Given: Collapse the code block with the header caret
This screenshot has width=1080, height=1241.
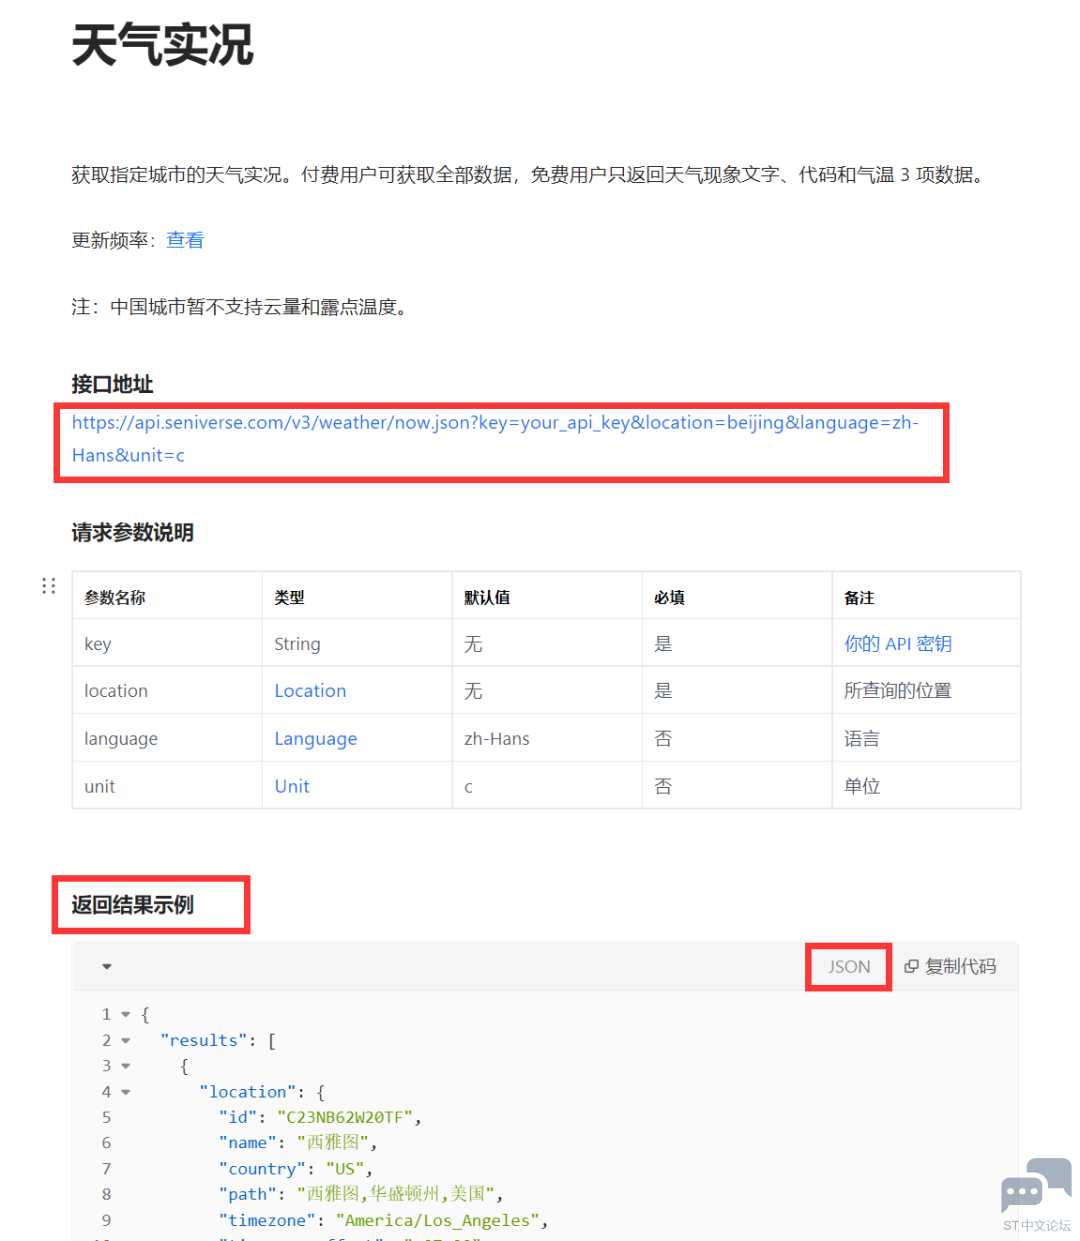Looking at the screenshot, I should (x=107, y=966).
